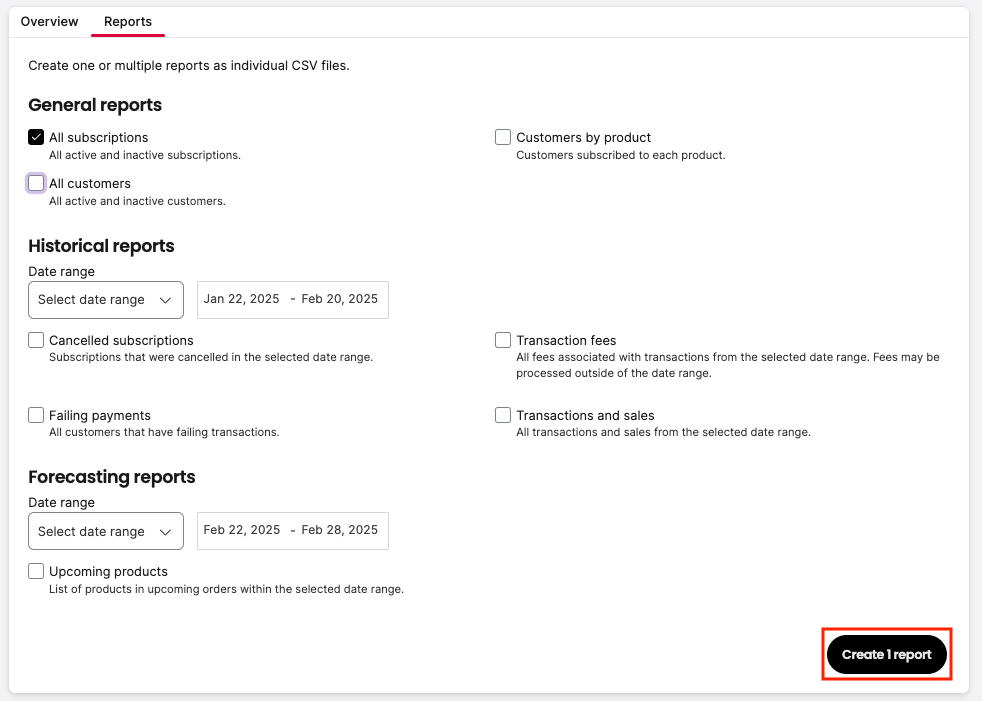Click the Feb 22, 2025 start date field
Viewport: 982px width, 701px height.
(242, 530)
